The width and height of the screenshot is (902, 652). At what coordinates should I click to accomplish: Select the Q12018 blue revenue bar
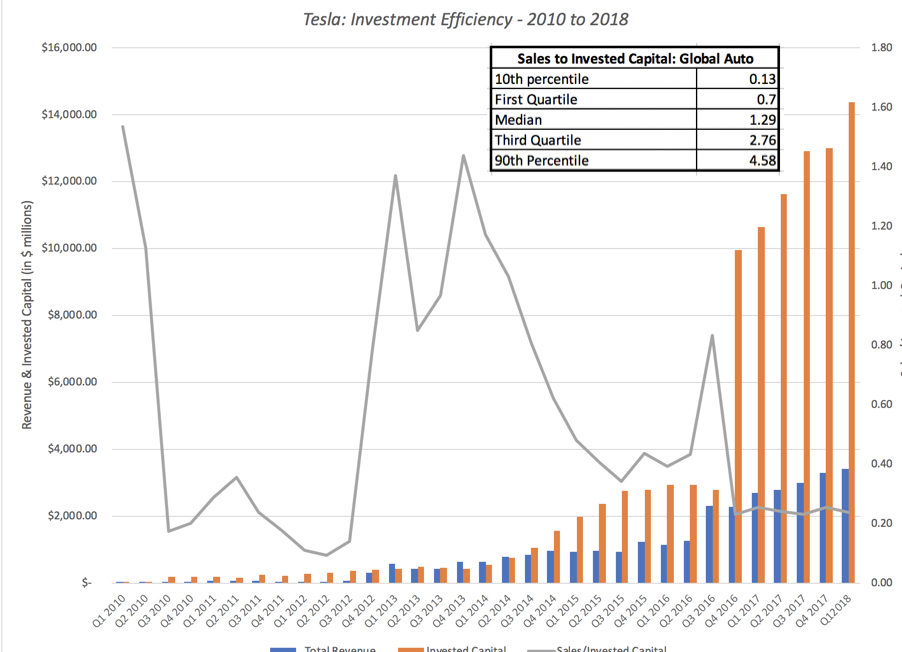(x=845, y=525)
